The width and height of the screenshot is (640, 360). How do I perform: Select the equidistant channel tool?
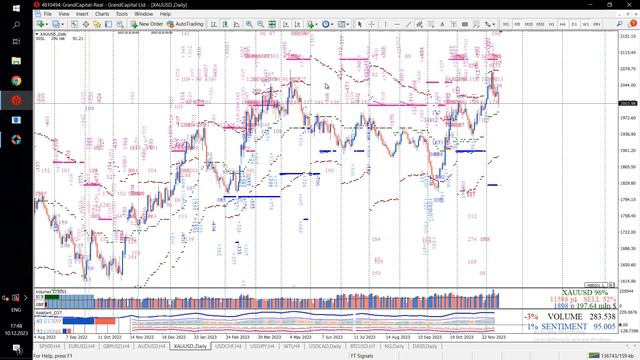pyautogui.click(x=419, y=24)
